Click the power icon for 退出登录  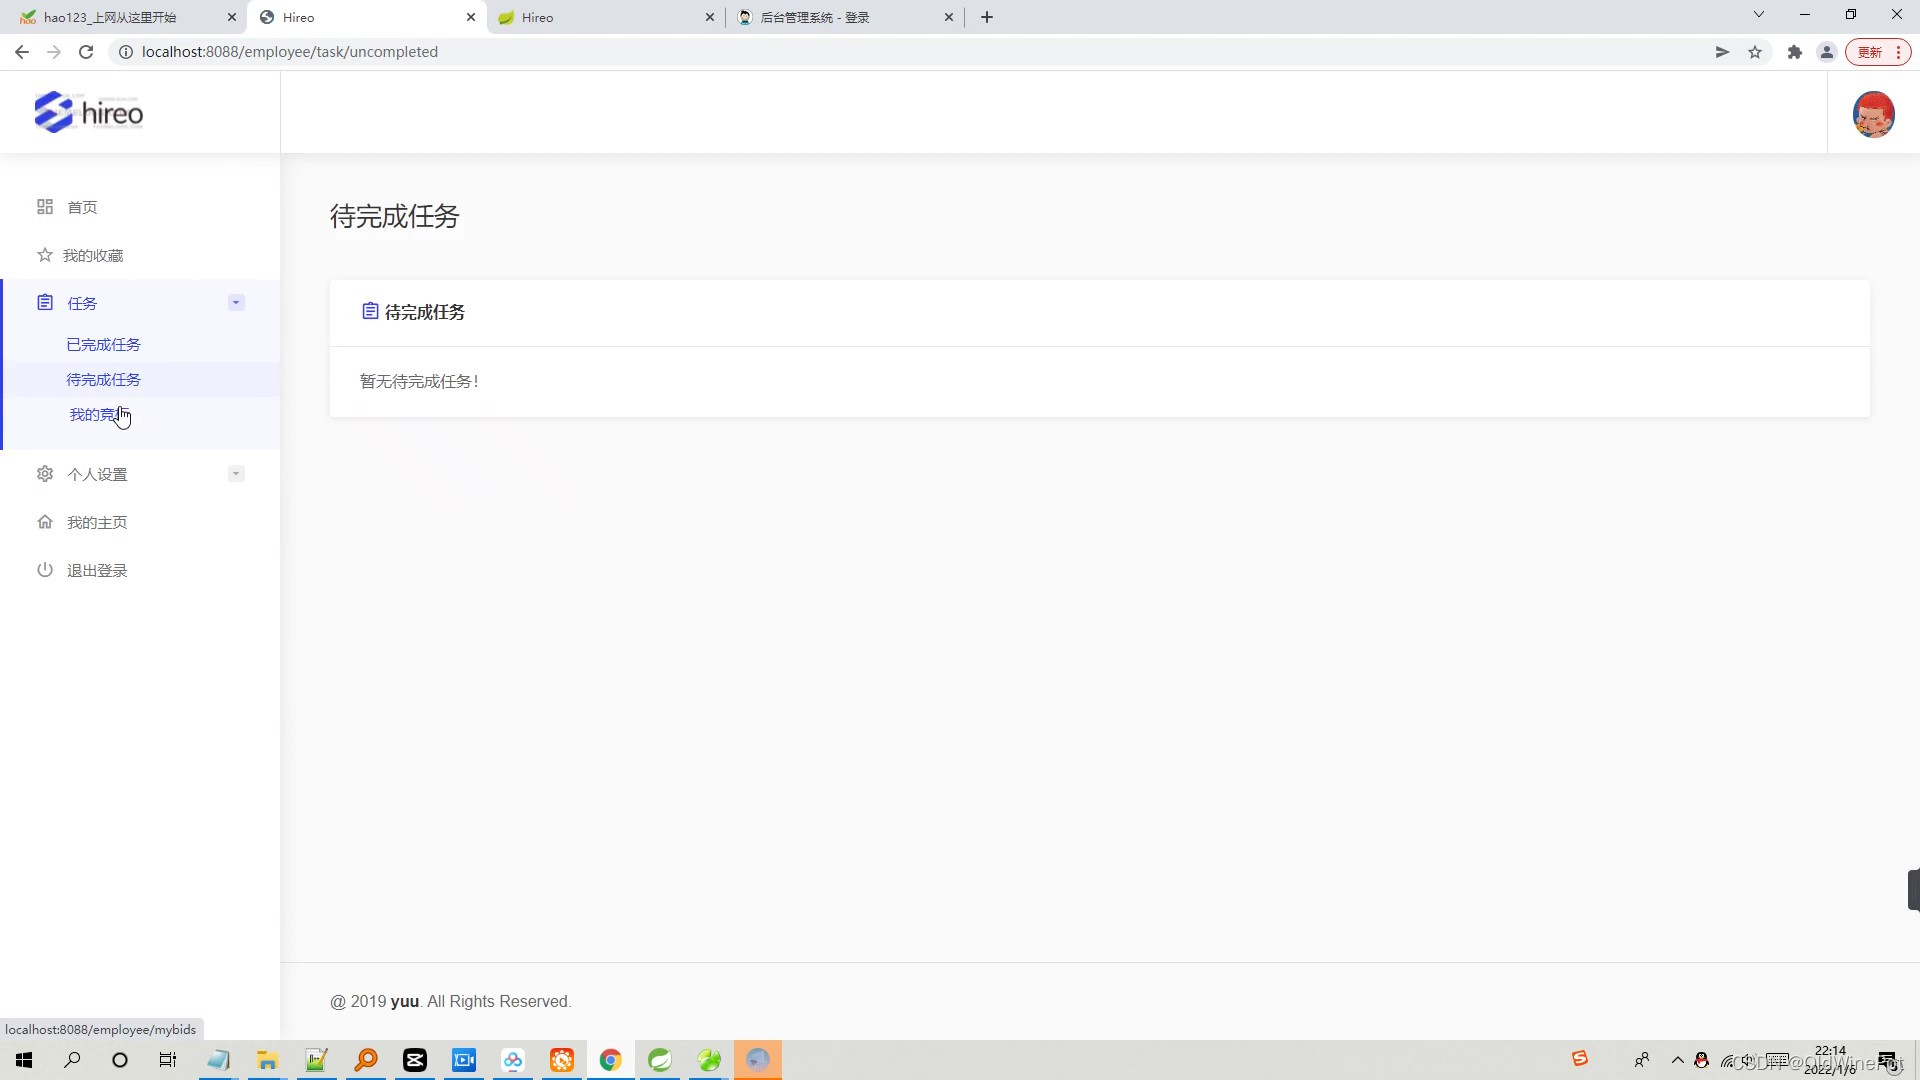click(45, 570)
